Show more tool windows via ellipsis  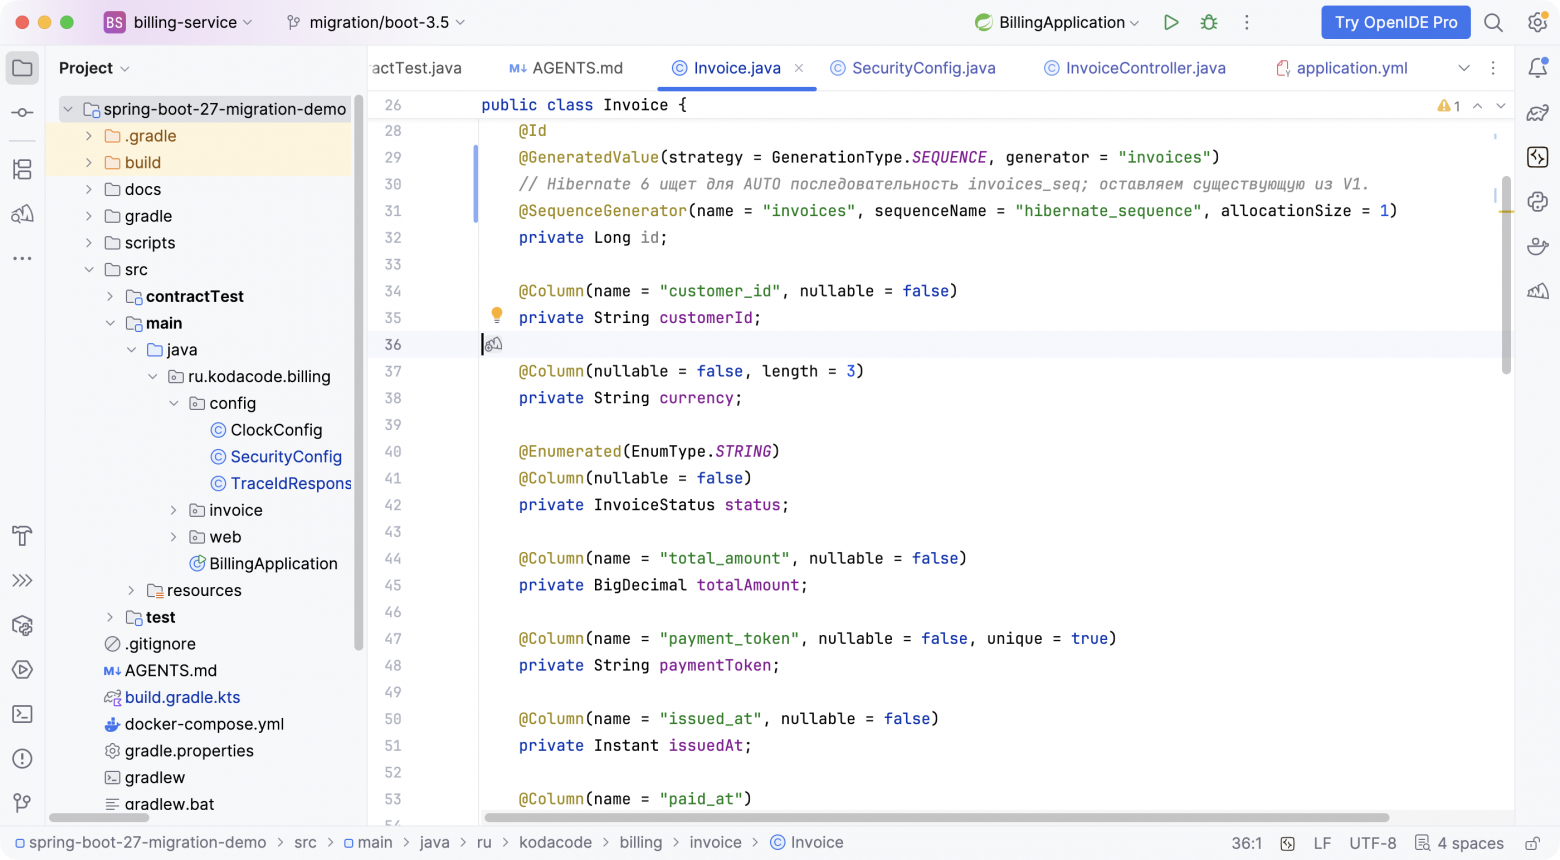point(22,258)
